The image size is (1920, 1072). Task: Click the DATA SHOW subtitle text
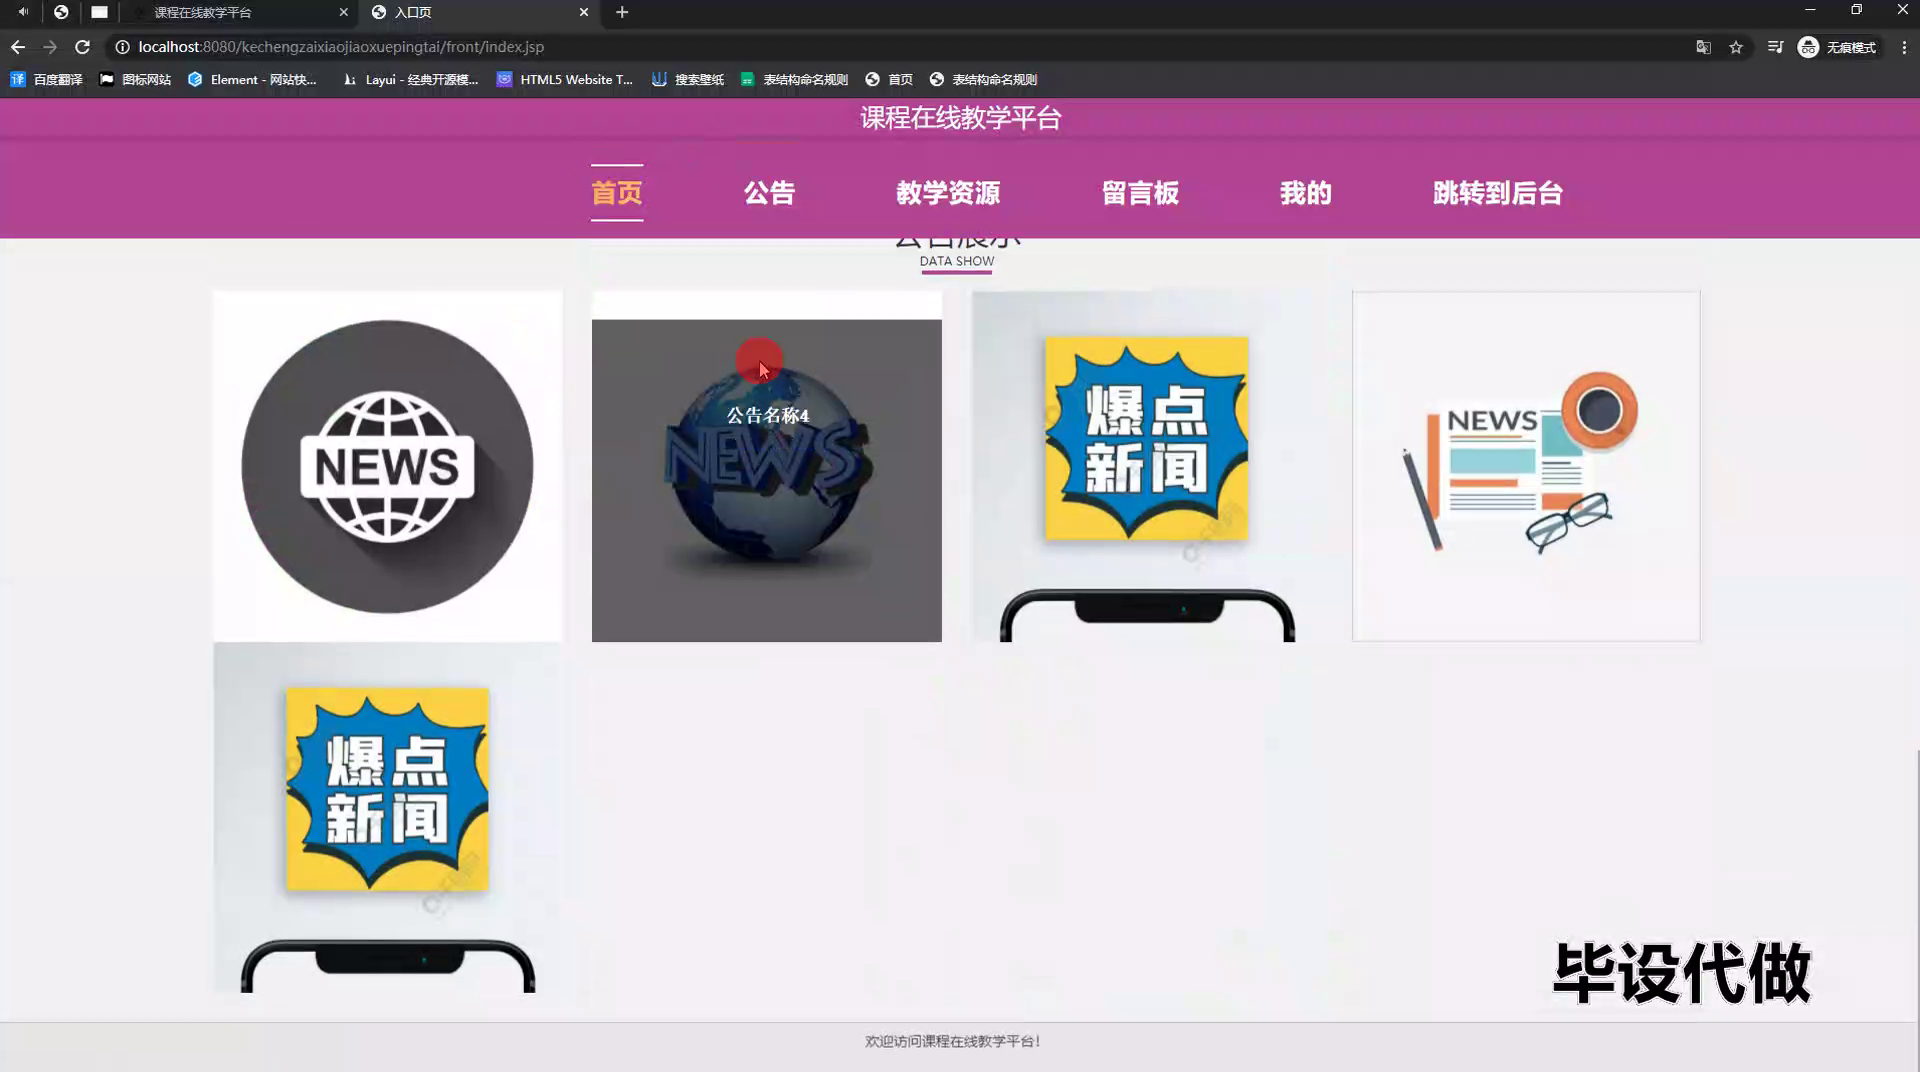click(x=957, y=261)
